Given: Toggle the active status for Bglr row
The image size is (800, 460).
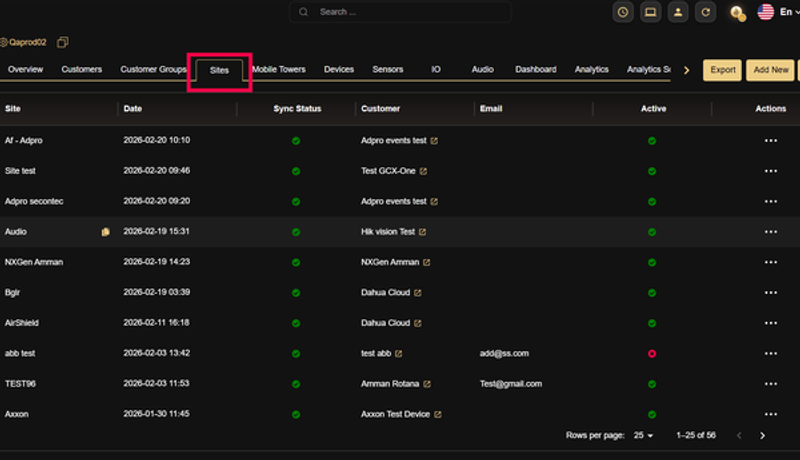Looking at the screenshot, I should click(652, 293).
